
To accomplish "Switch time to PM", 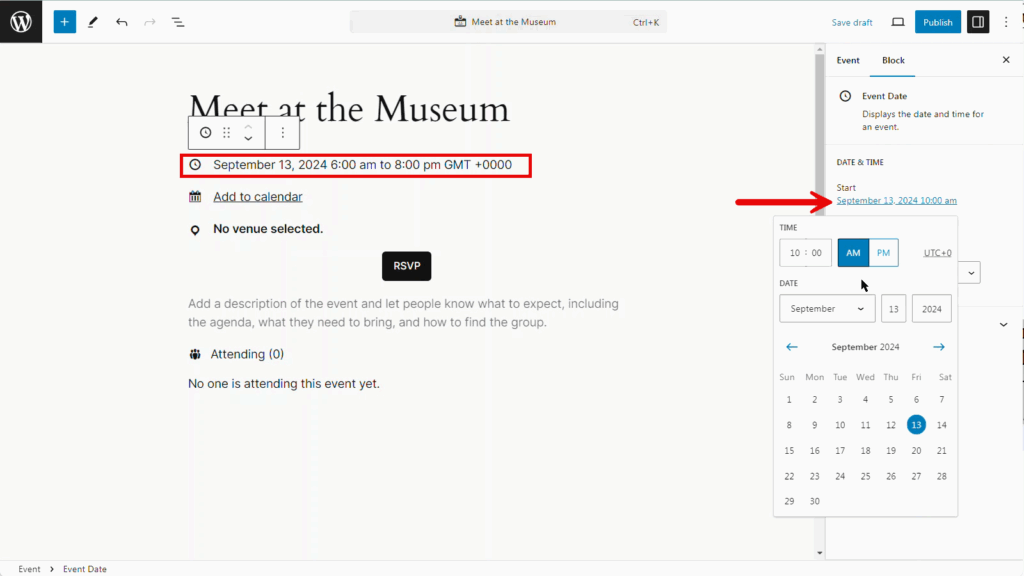I will 883,253.
